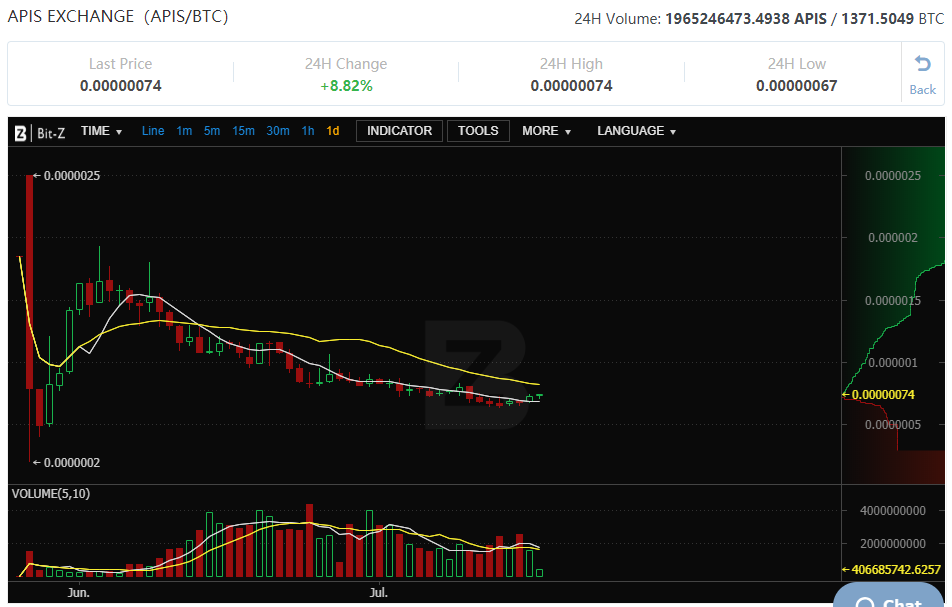Switch to 15m candles

point(243,131)
